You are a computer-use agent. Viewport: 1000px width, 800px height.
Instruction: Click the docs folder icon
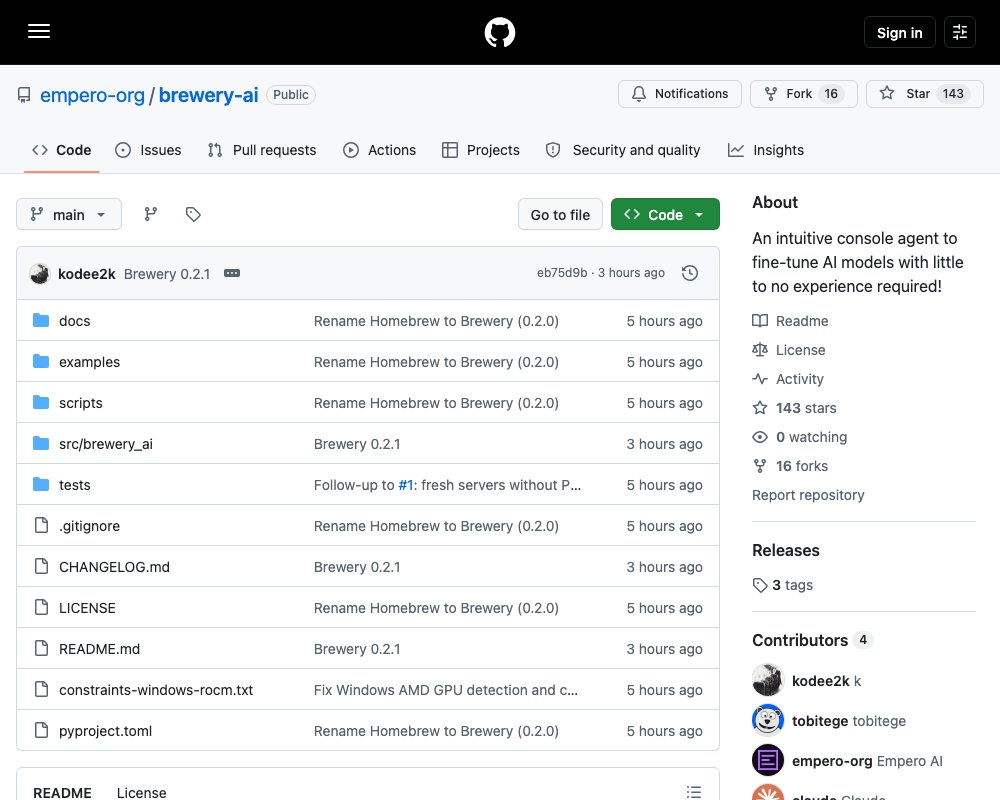pos(41,320)
